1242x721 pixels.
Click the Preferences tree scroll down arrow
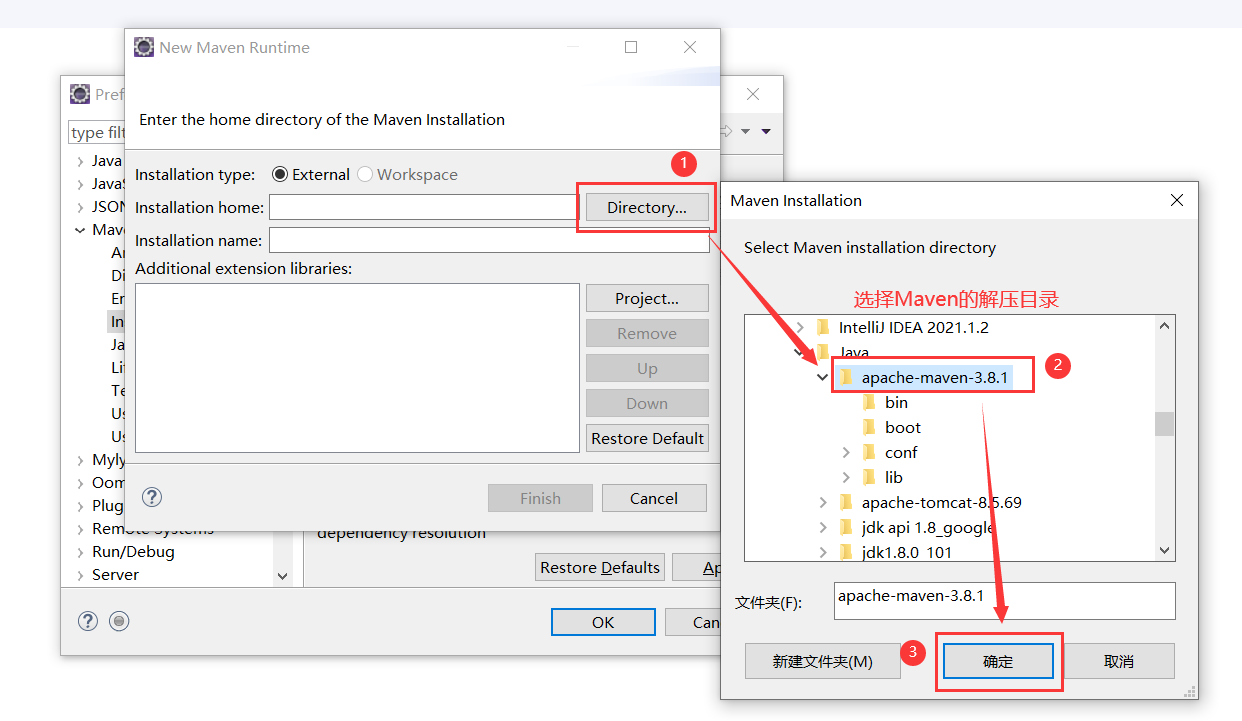click(282, 576)
